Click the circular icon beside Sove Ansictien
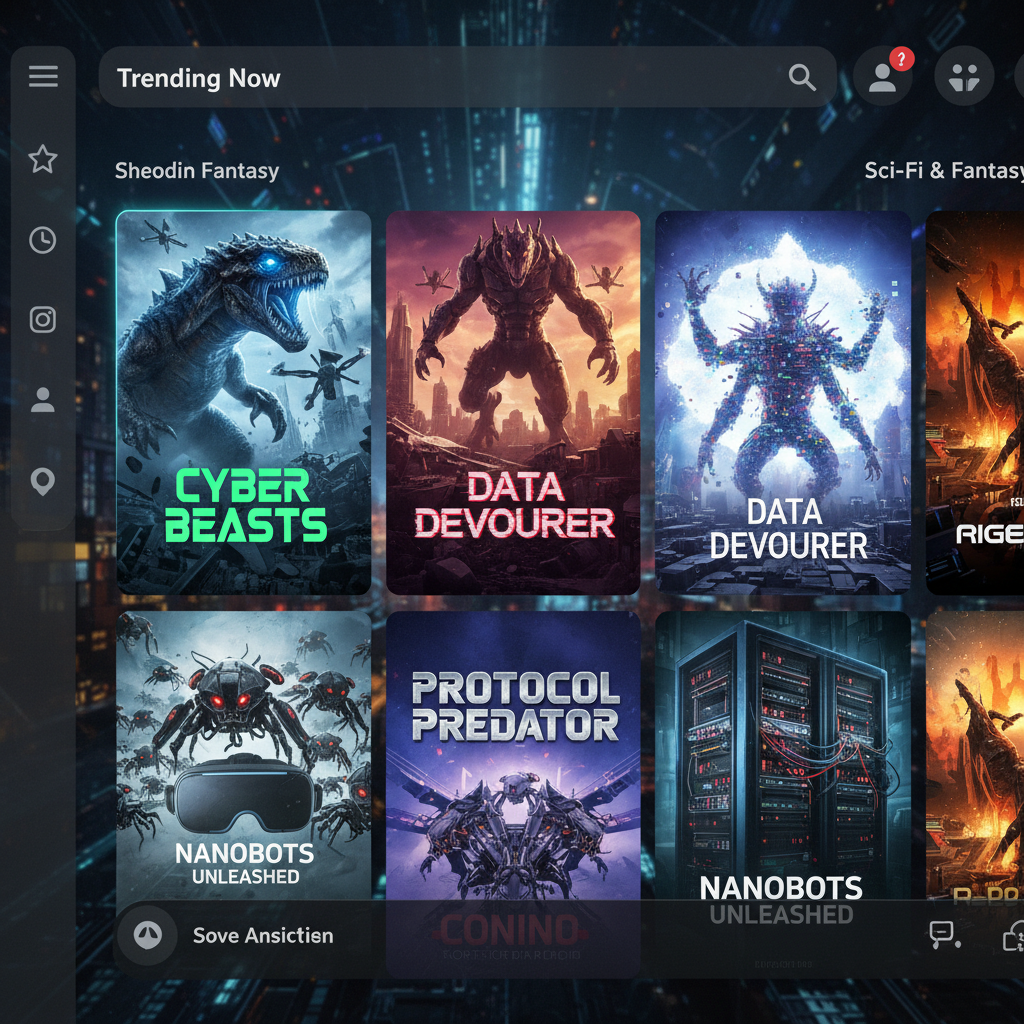The height and width of the screenshot is (1024, 1024). click(148, 936)
